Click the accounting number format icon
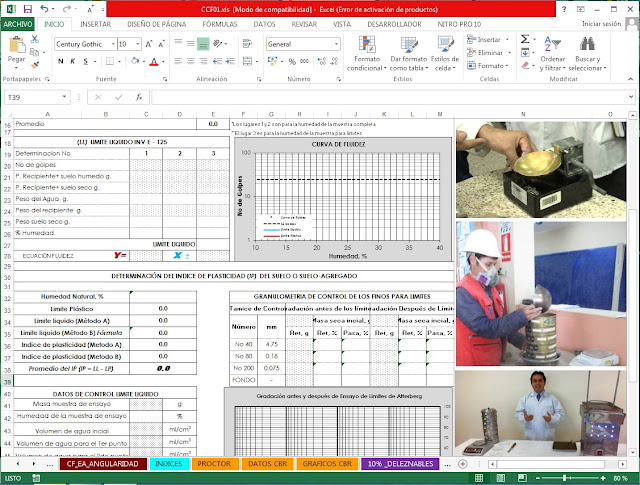 (272, 61)
